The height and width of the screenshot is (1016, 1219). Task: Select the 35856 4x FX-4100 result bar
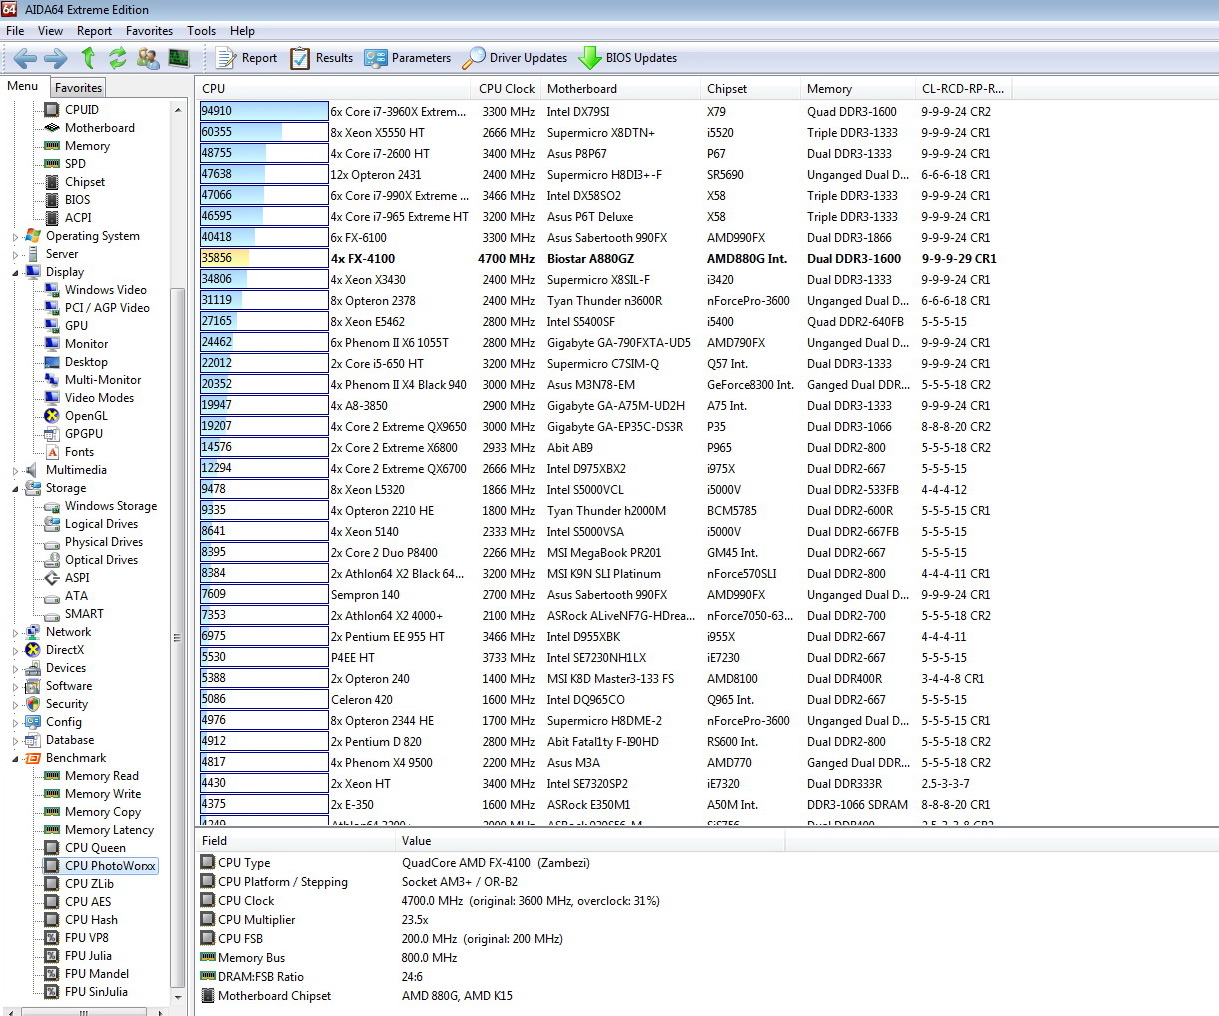click(264, 259)
